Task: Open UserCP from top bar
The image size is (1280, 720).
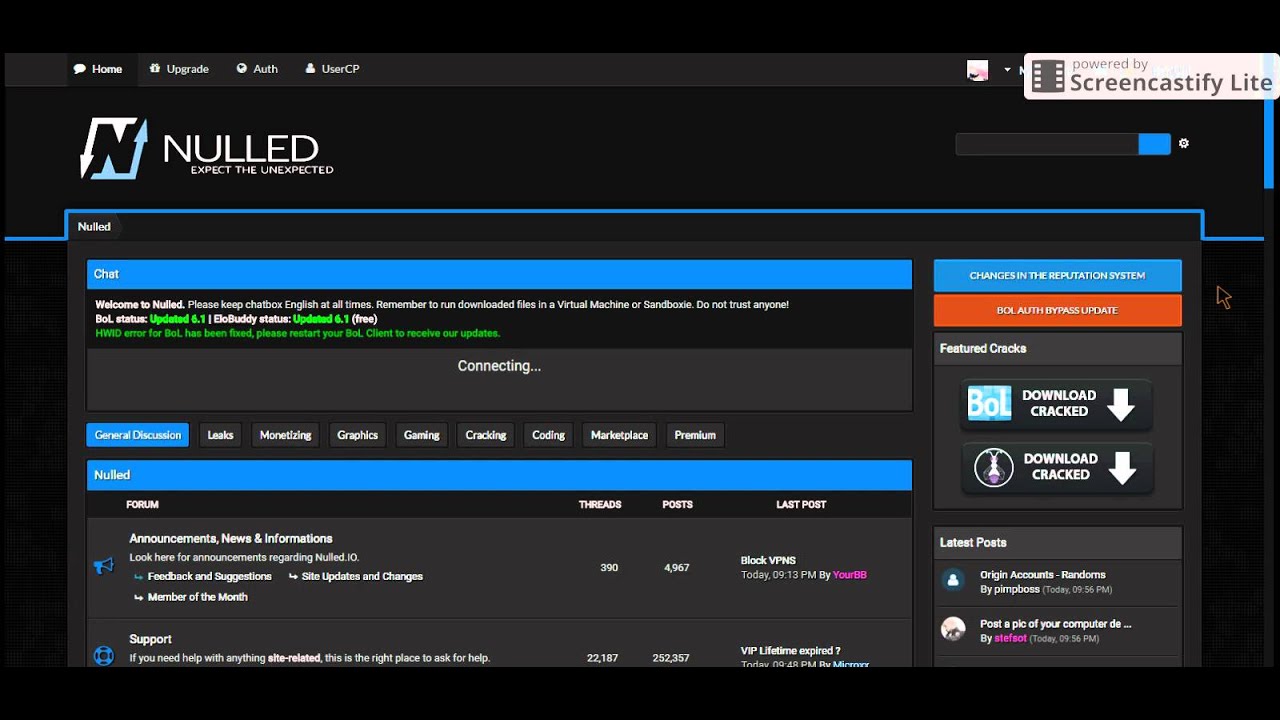Action: pos(332,69)
